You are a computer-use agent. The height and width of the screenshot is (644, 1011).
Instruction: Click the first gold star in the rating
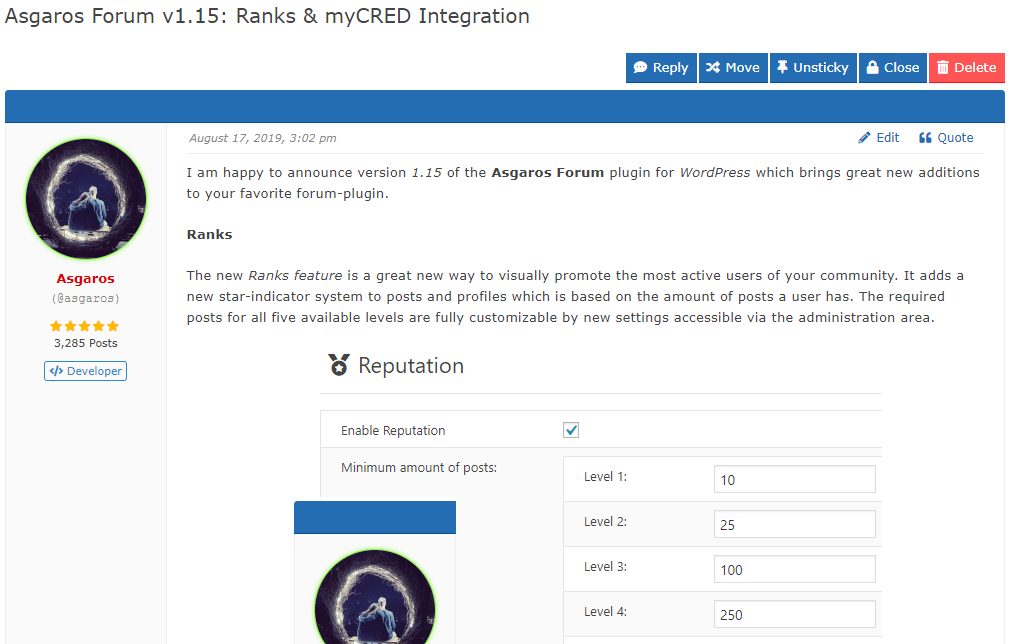point(55,326)
